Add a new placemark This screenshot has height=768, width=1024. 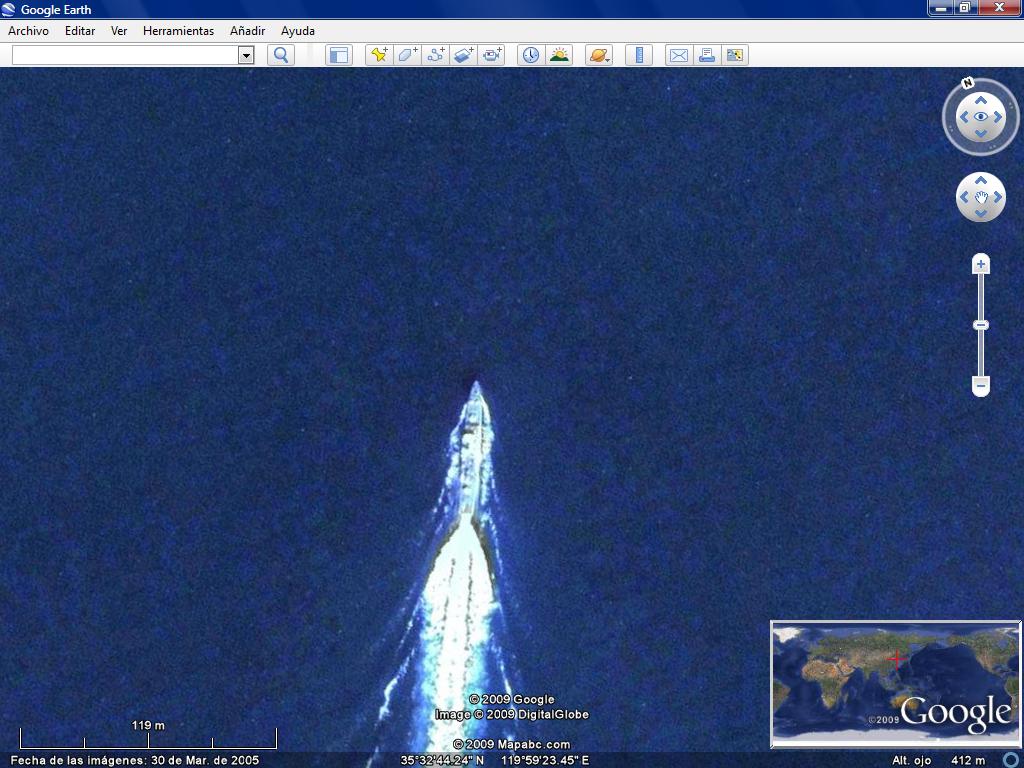pos(379,55)
